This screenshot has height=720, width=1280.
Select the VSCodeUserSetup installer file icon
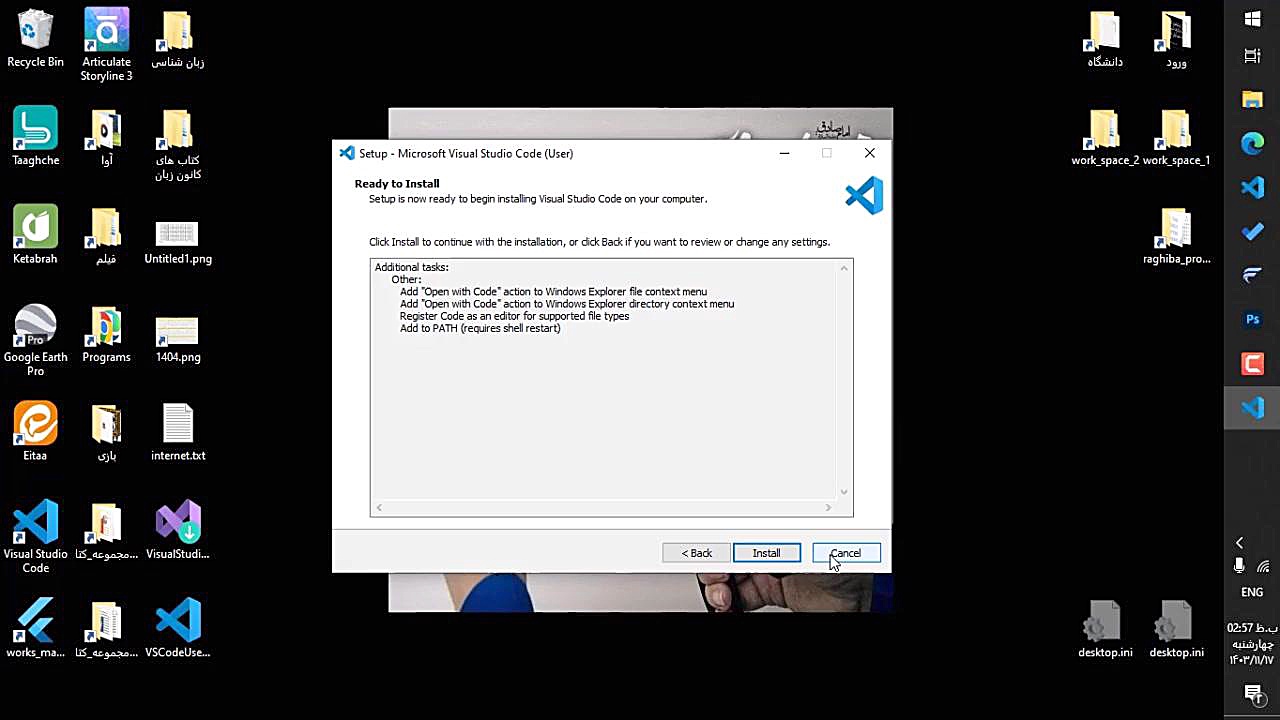[x=178, y=629]
